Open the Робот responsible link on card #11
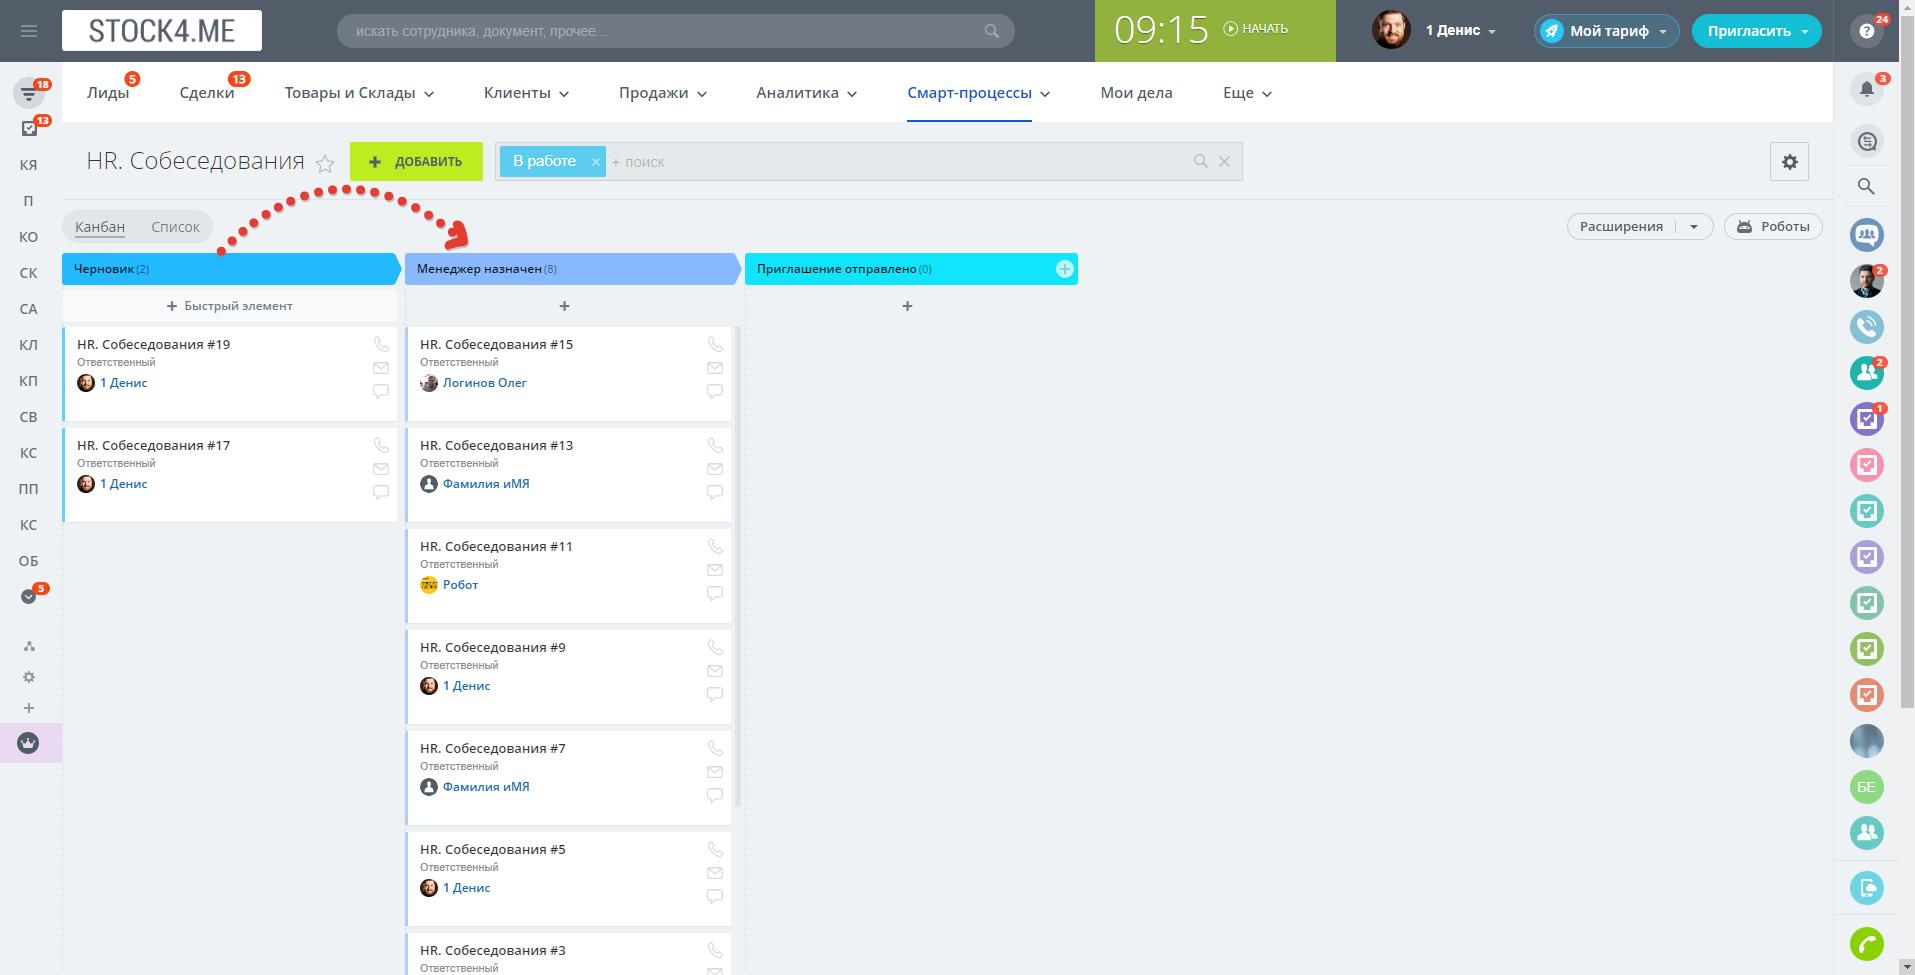 click(461, 585)
